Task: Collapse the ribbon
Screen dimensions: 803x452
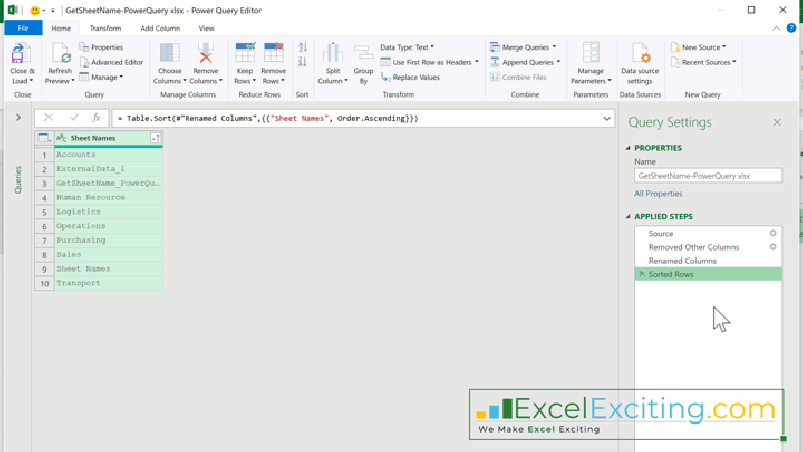Action: coord(776,29)
